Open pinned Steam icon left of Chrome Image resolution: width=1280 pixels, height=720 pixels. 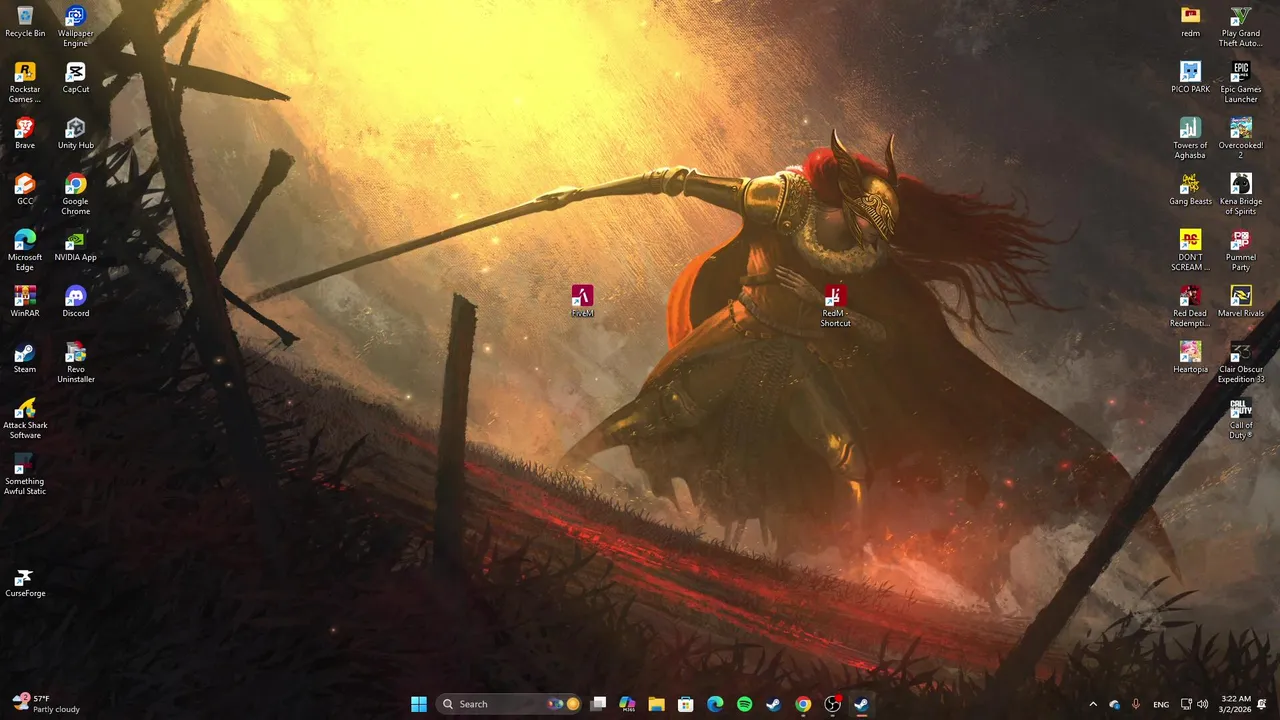click(773, 704)
